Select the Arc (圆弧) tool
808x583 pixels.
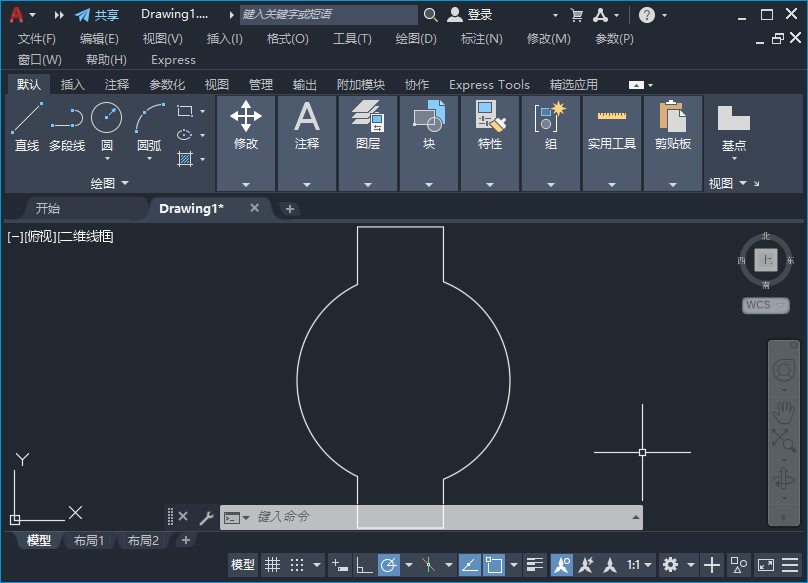click(x=149, y=126)
